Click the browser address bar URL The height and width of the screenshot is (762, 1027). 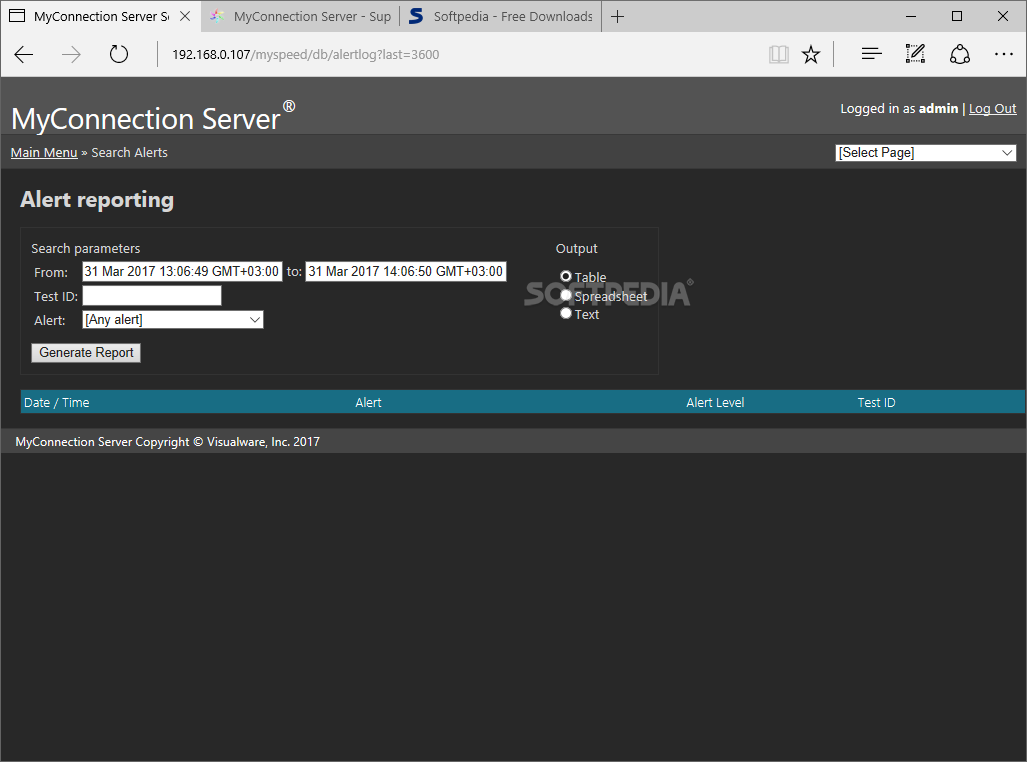pyautogui.click(x=305, y=54)
